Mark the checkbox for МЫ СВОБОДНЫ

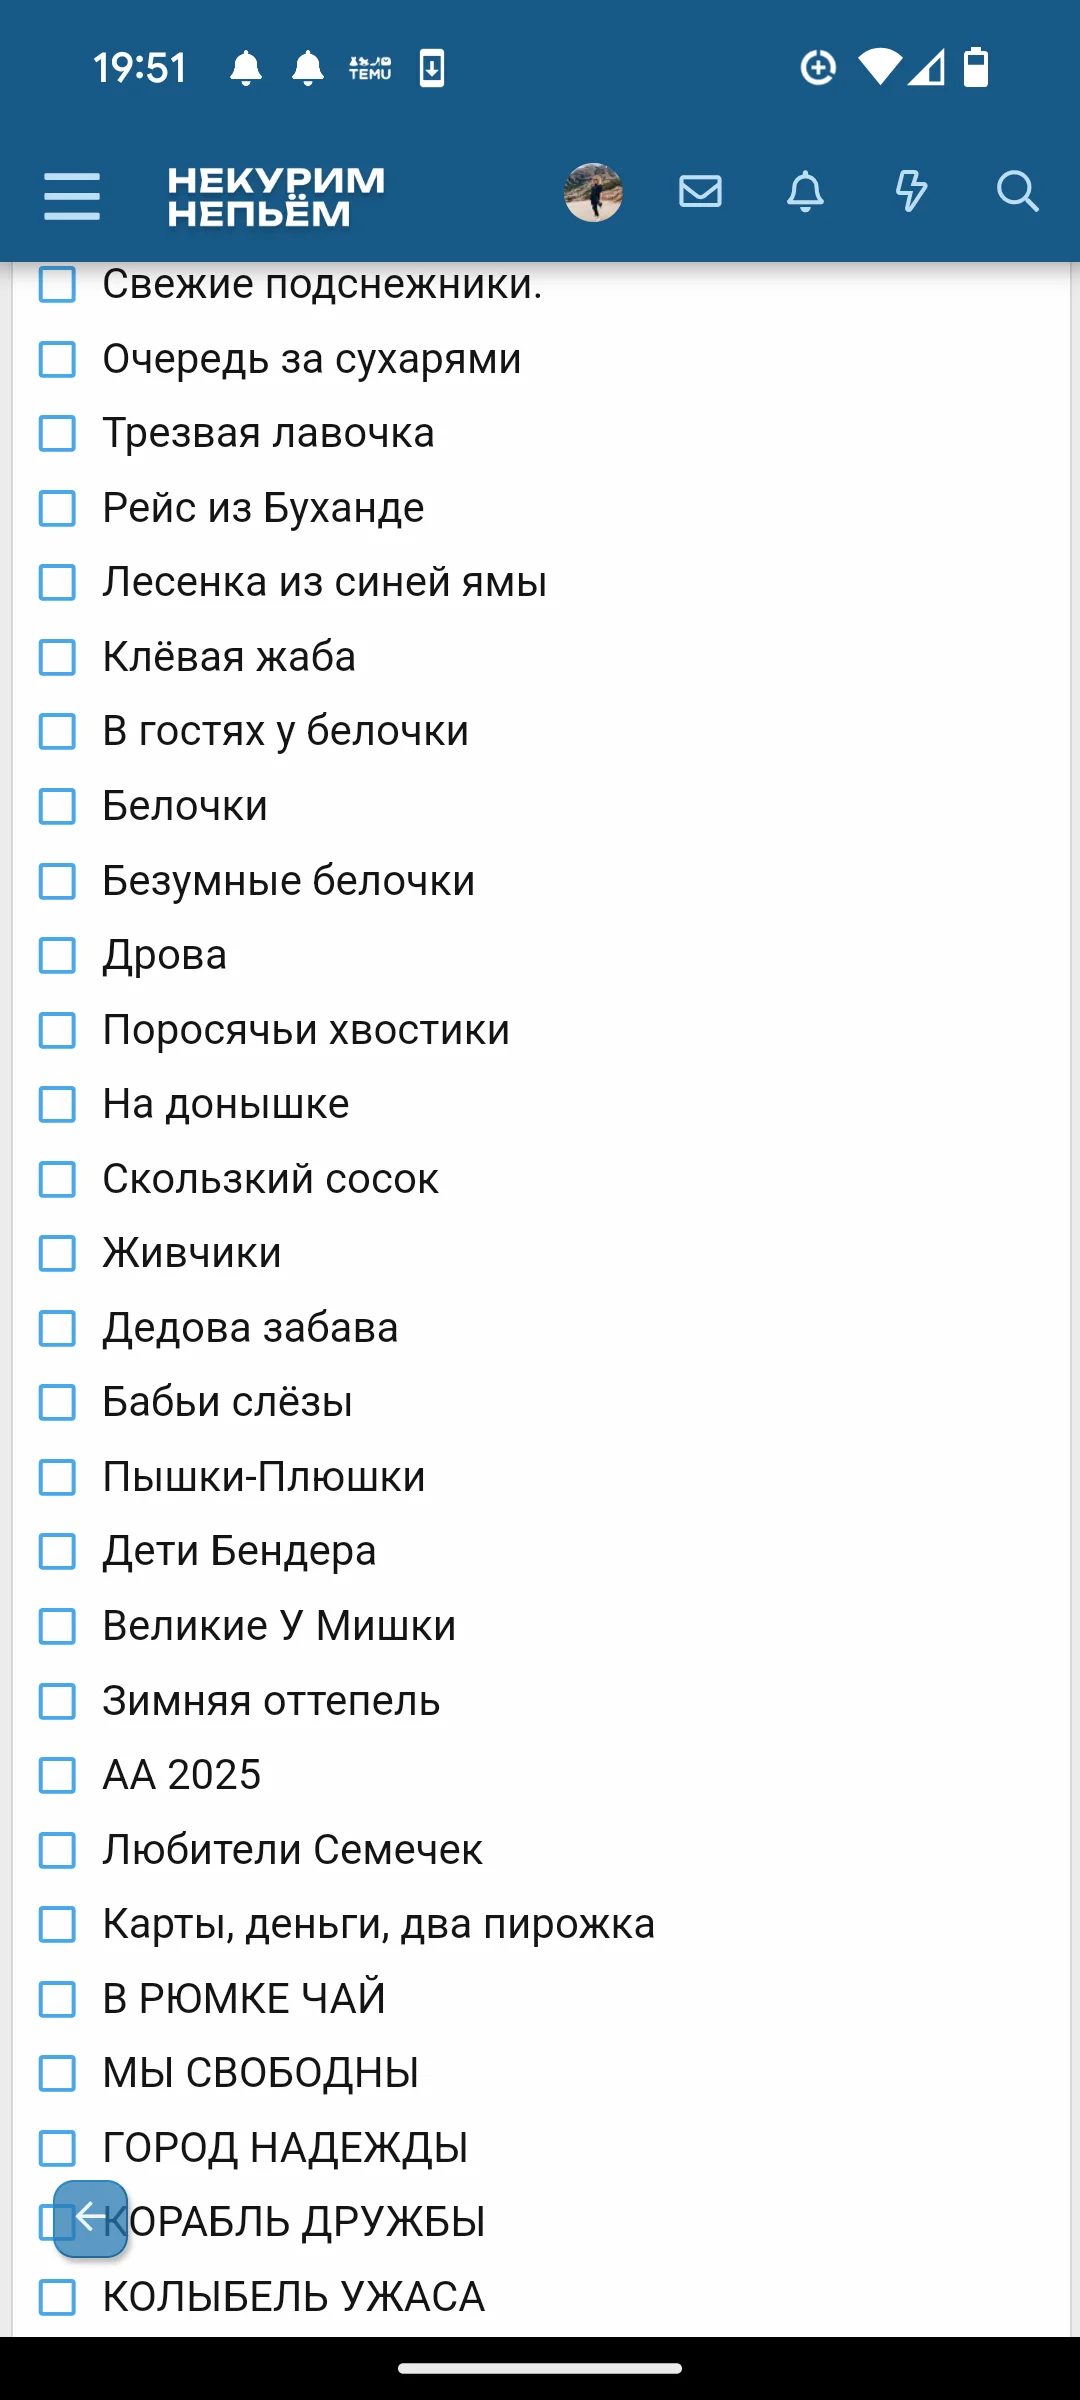click(57, 2073)
